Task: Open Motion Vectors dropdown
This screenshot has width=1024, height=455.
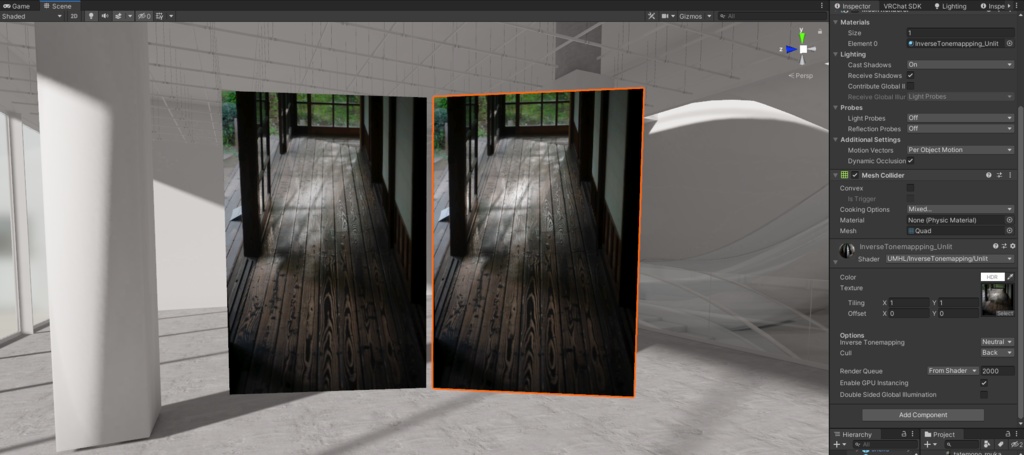Action: (x=960, y=149)
